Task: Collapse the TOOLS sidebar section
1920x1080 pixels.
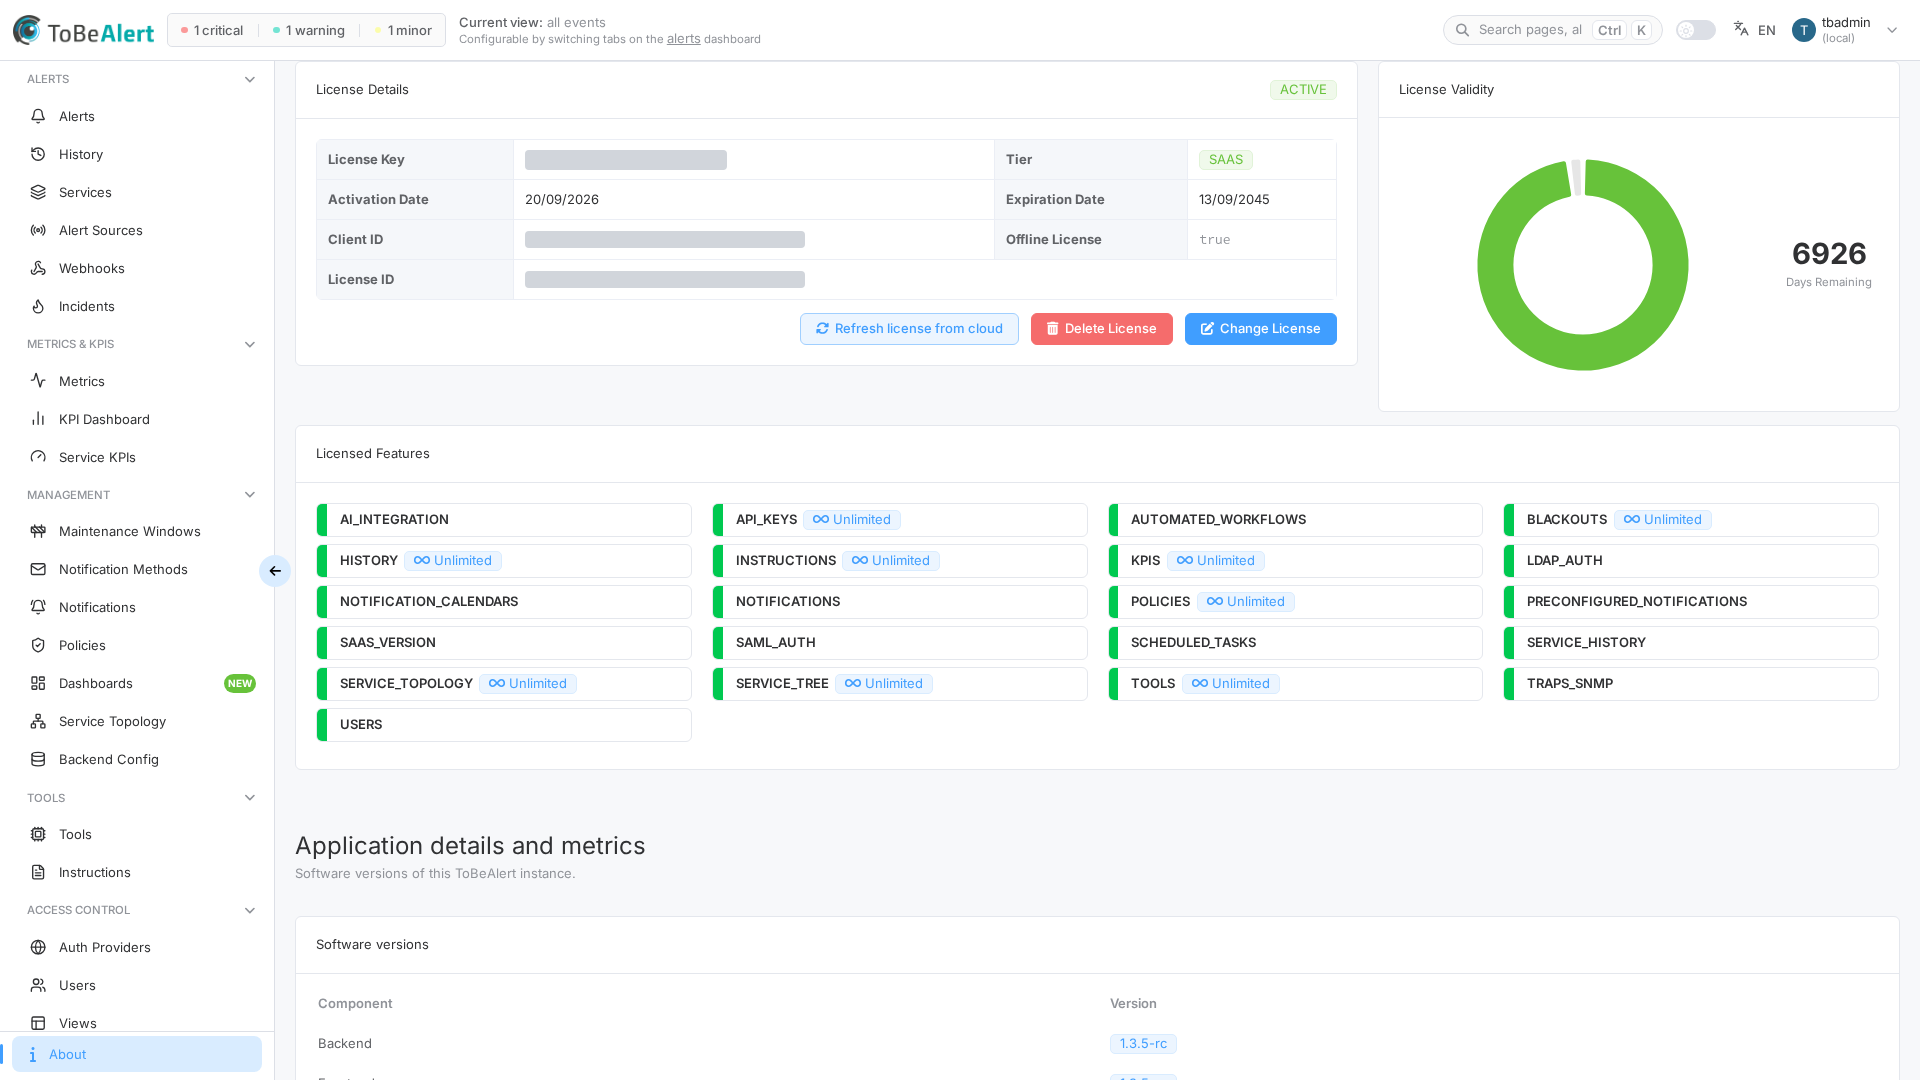Action: [x=250, y=798]
